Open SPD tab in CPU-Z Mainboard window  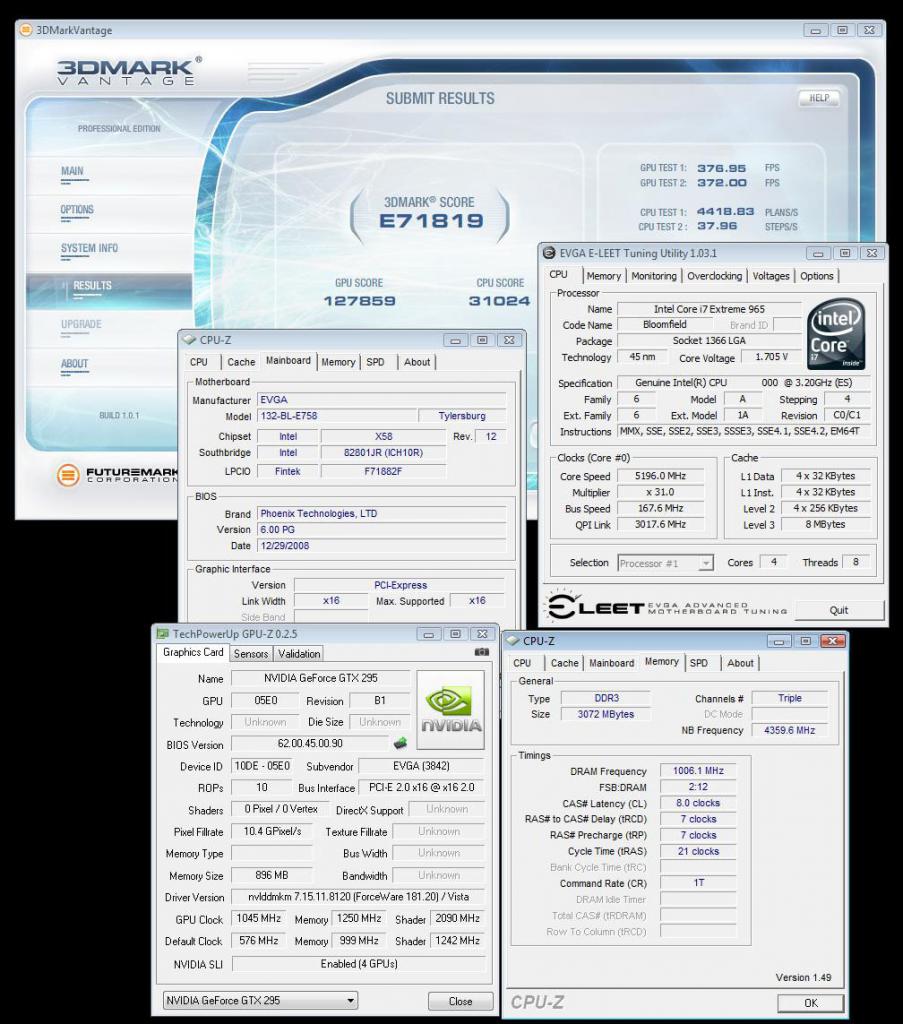[375, 362]
